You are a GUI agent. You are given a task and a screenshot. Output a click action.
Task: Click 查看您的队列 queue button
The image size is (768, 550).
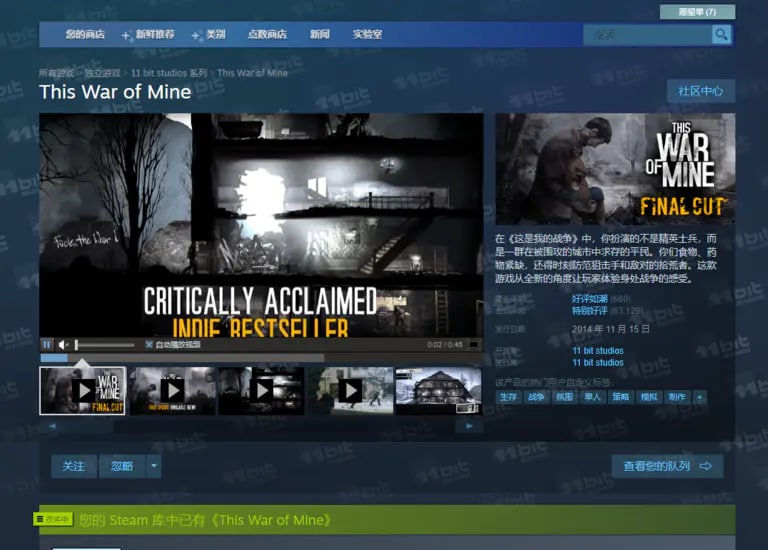coord(668,466)
